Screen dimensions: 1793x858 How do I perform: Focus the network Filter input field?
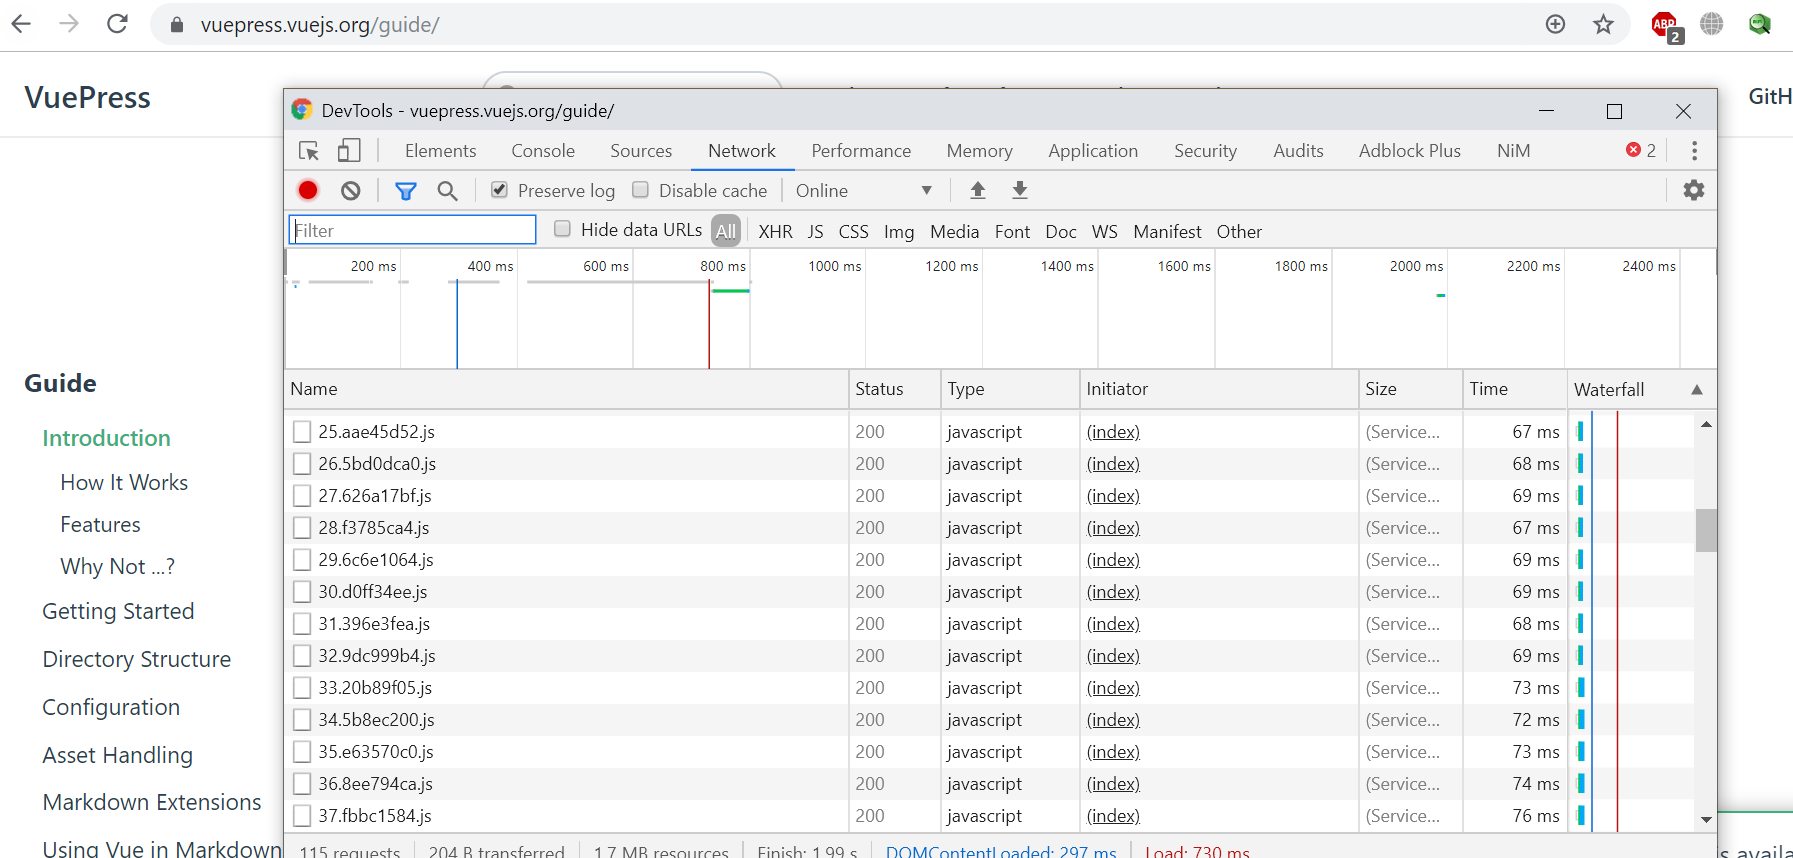click(x=412, y=230)
